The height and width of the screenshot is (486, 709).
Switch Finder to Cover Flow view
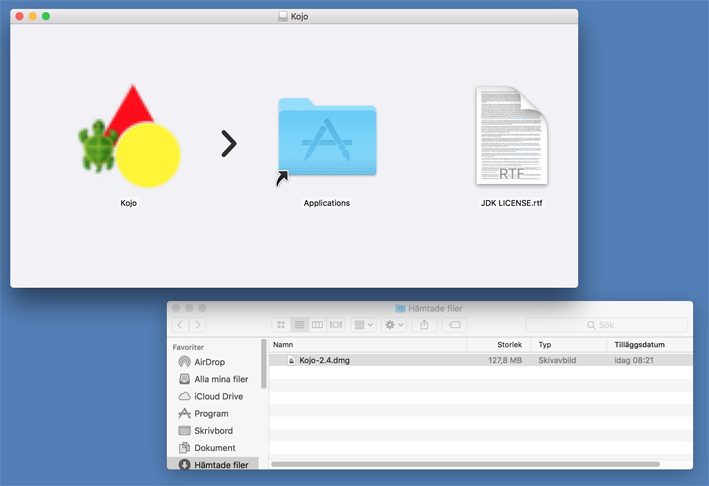336,325
